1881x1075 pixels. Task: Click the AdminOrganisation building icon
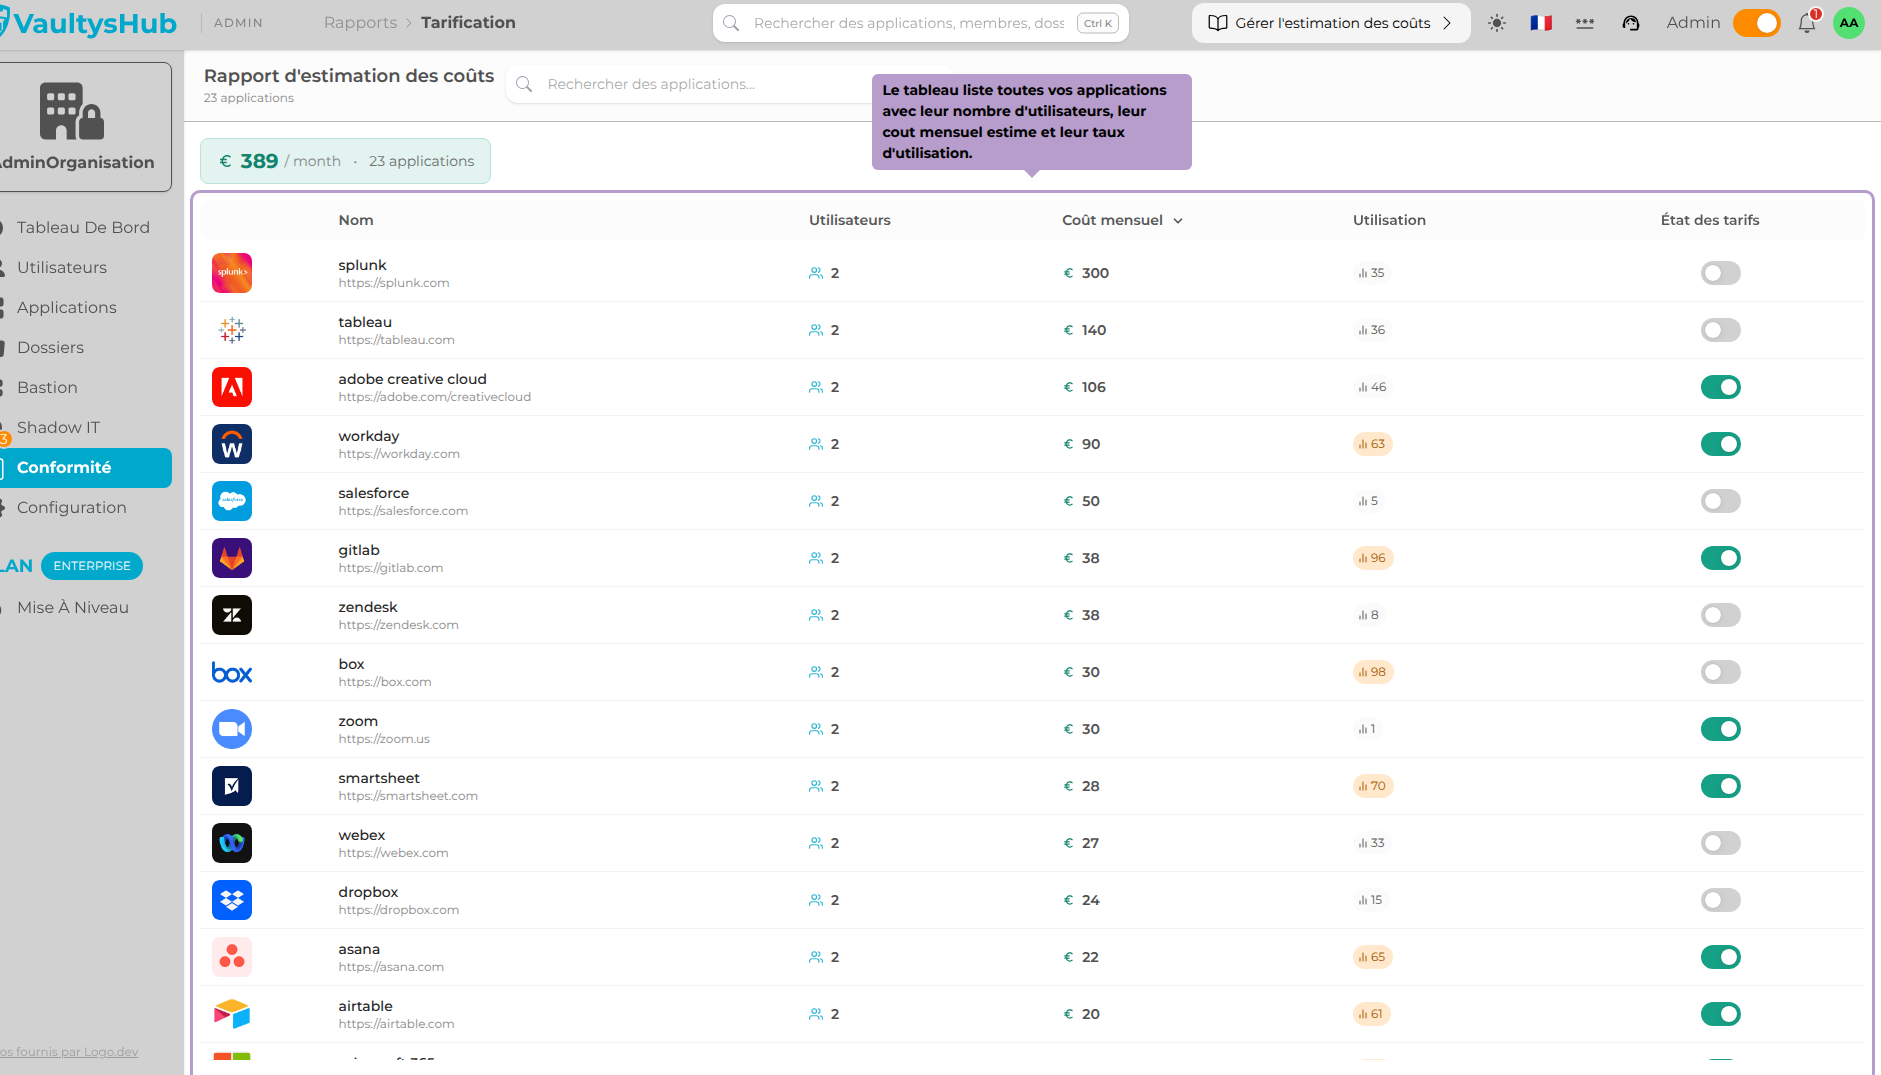click(x=72, y=110)
